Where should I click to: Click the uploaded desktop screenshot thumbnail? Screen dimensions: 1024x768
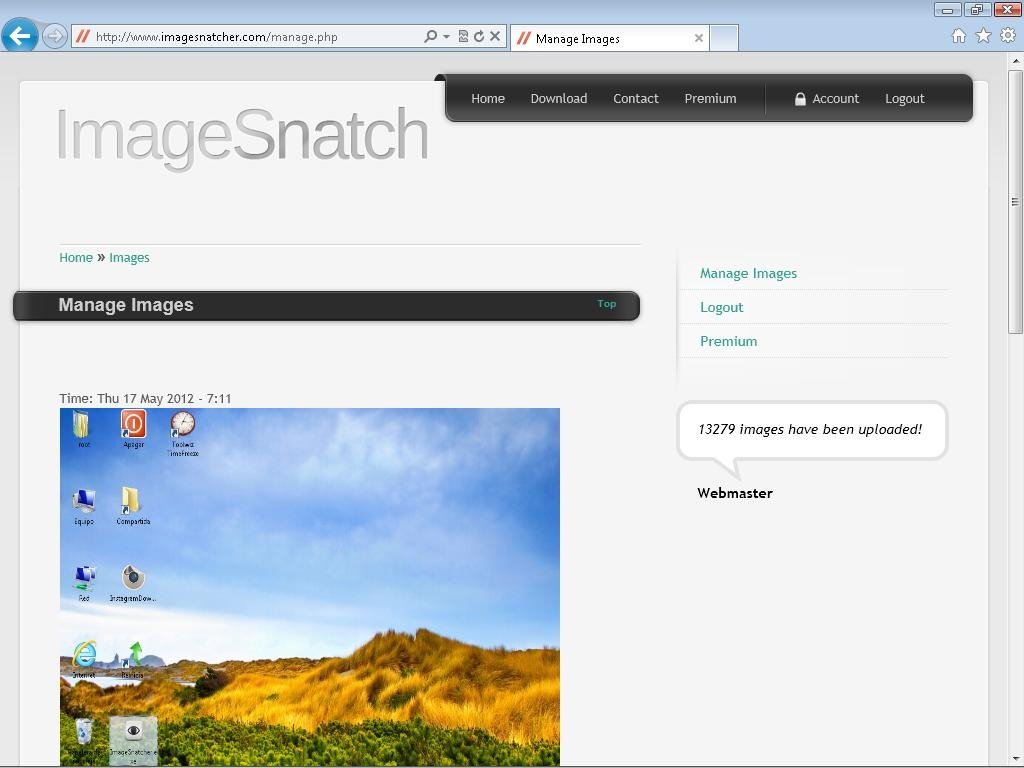310,587
